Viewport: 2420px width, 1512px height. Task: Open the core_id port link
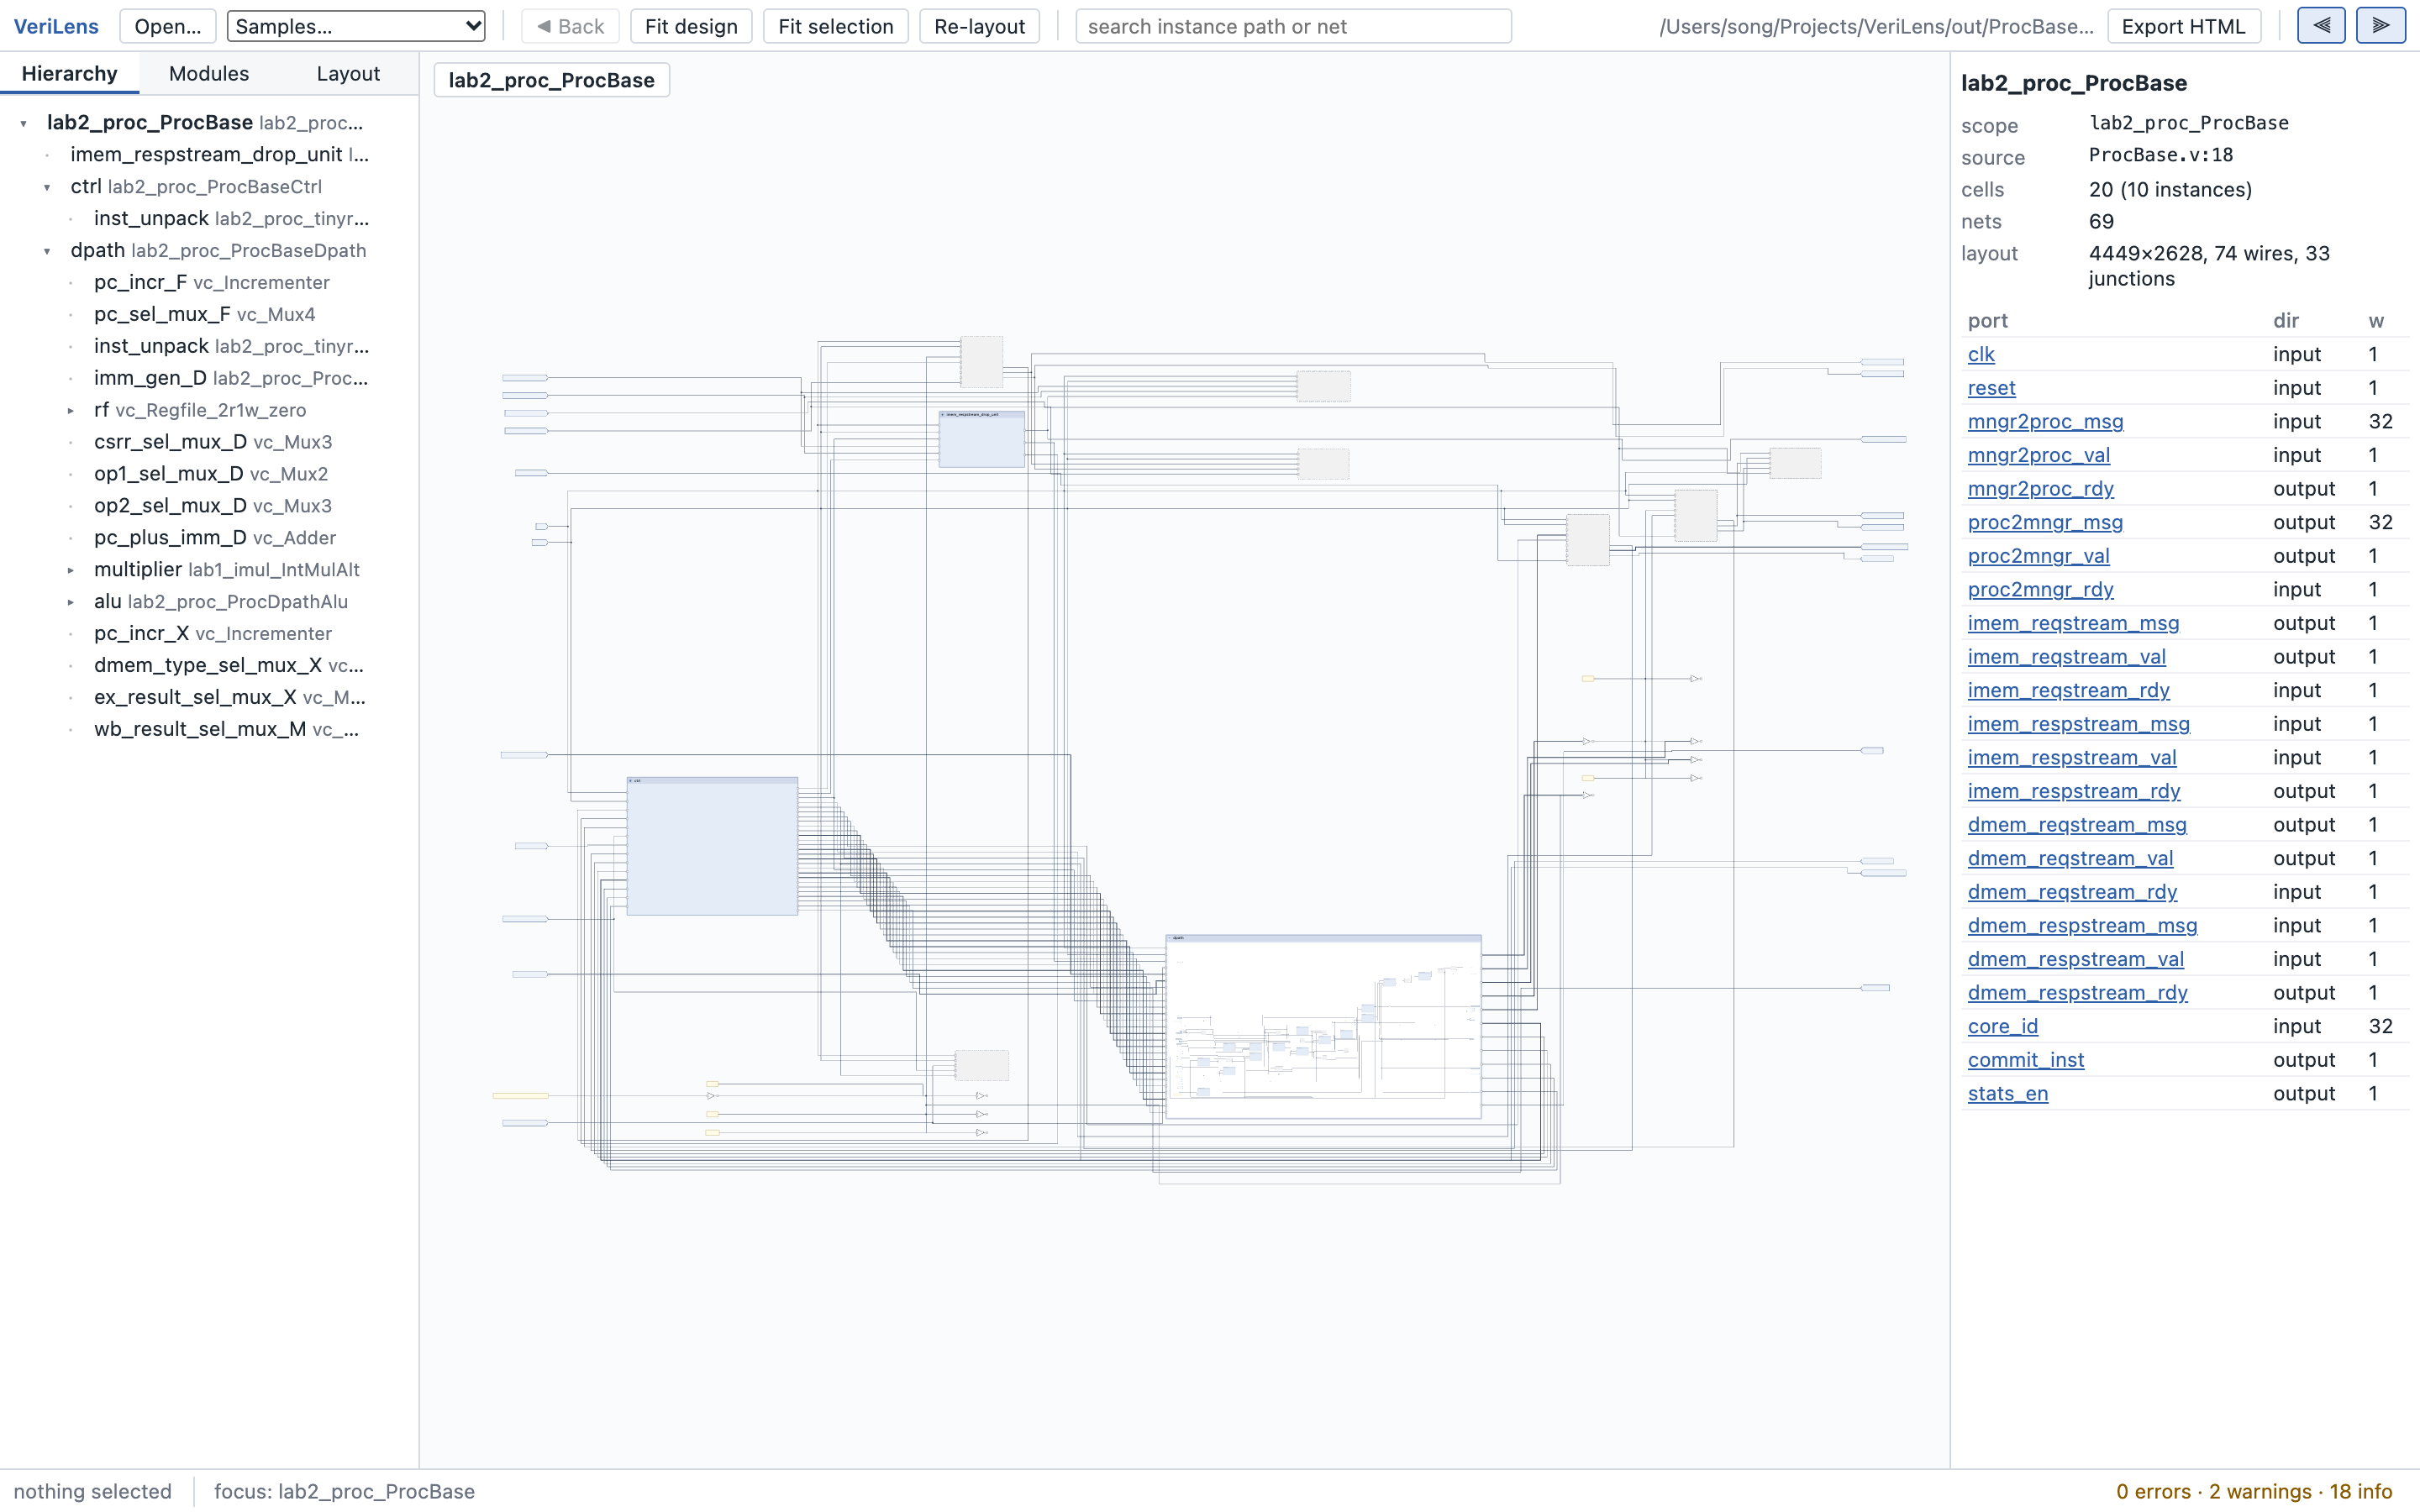2002,1026
